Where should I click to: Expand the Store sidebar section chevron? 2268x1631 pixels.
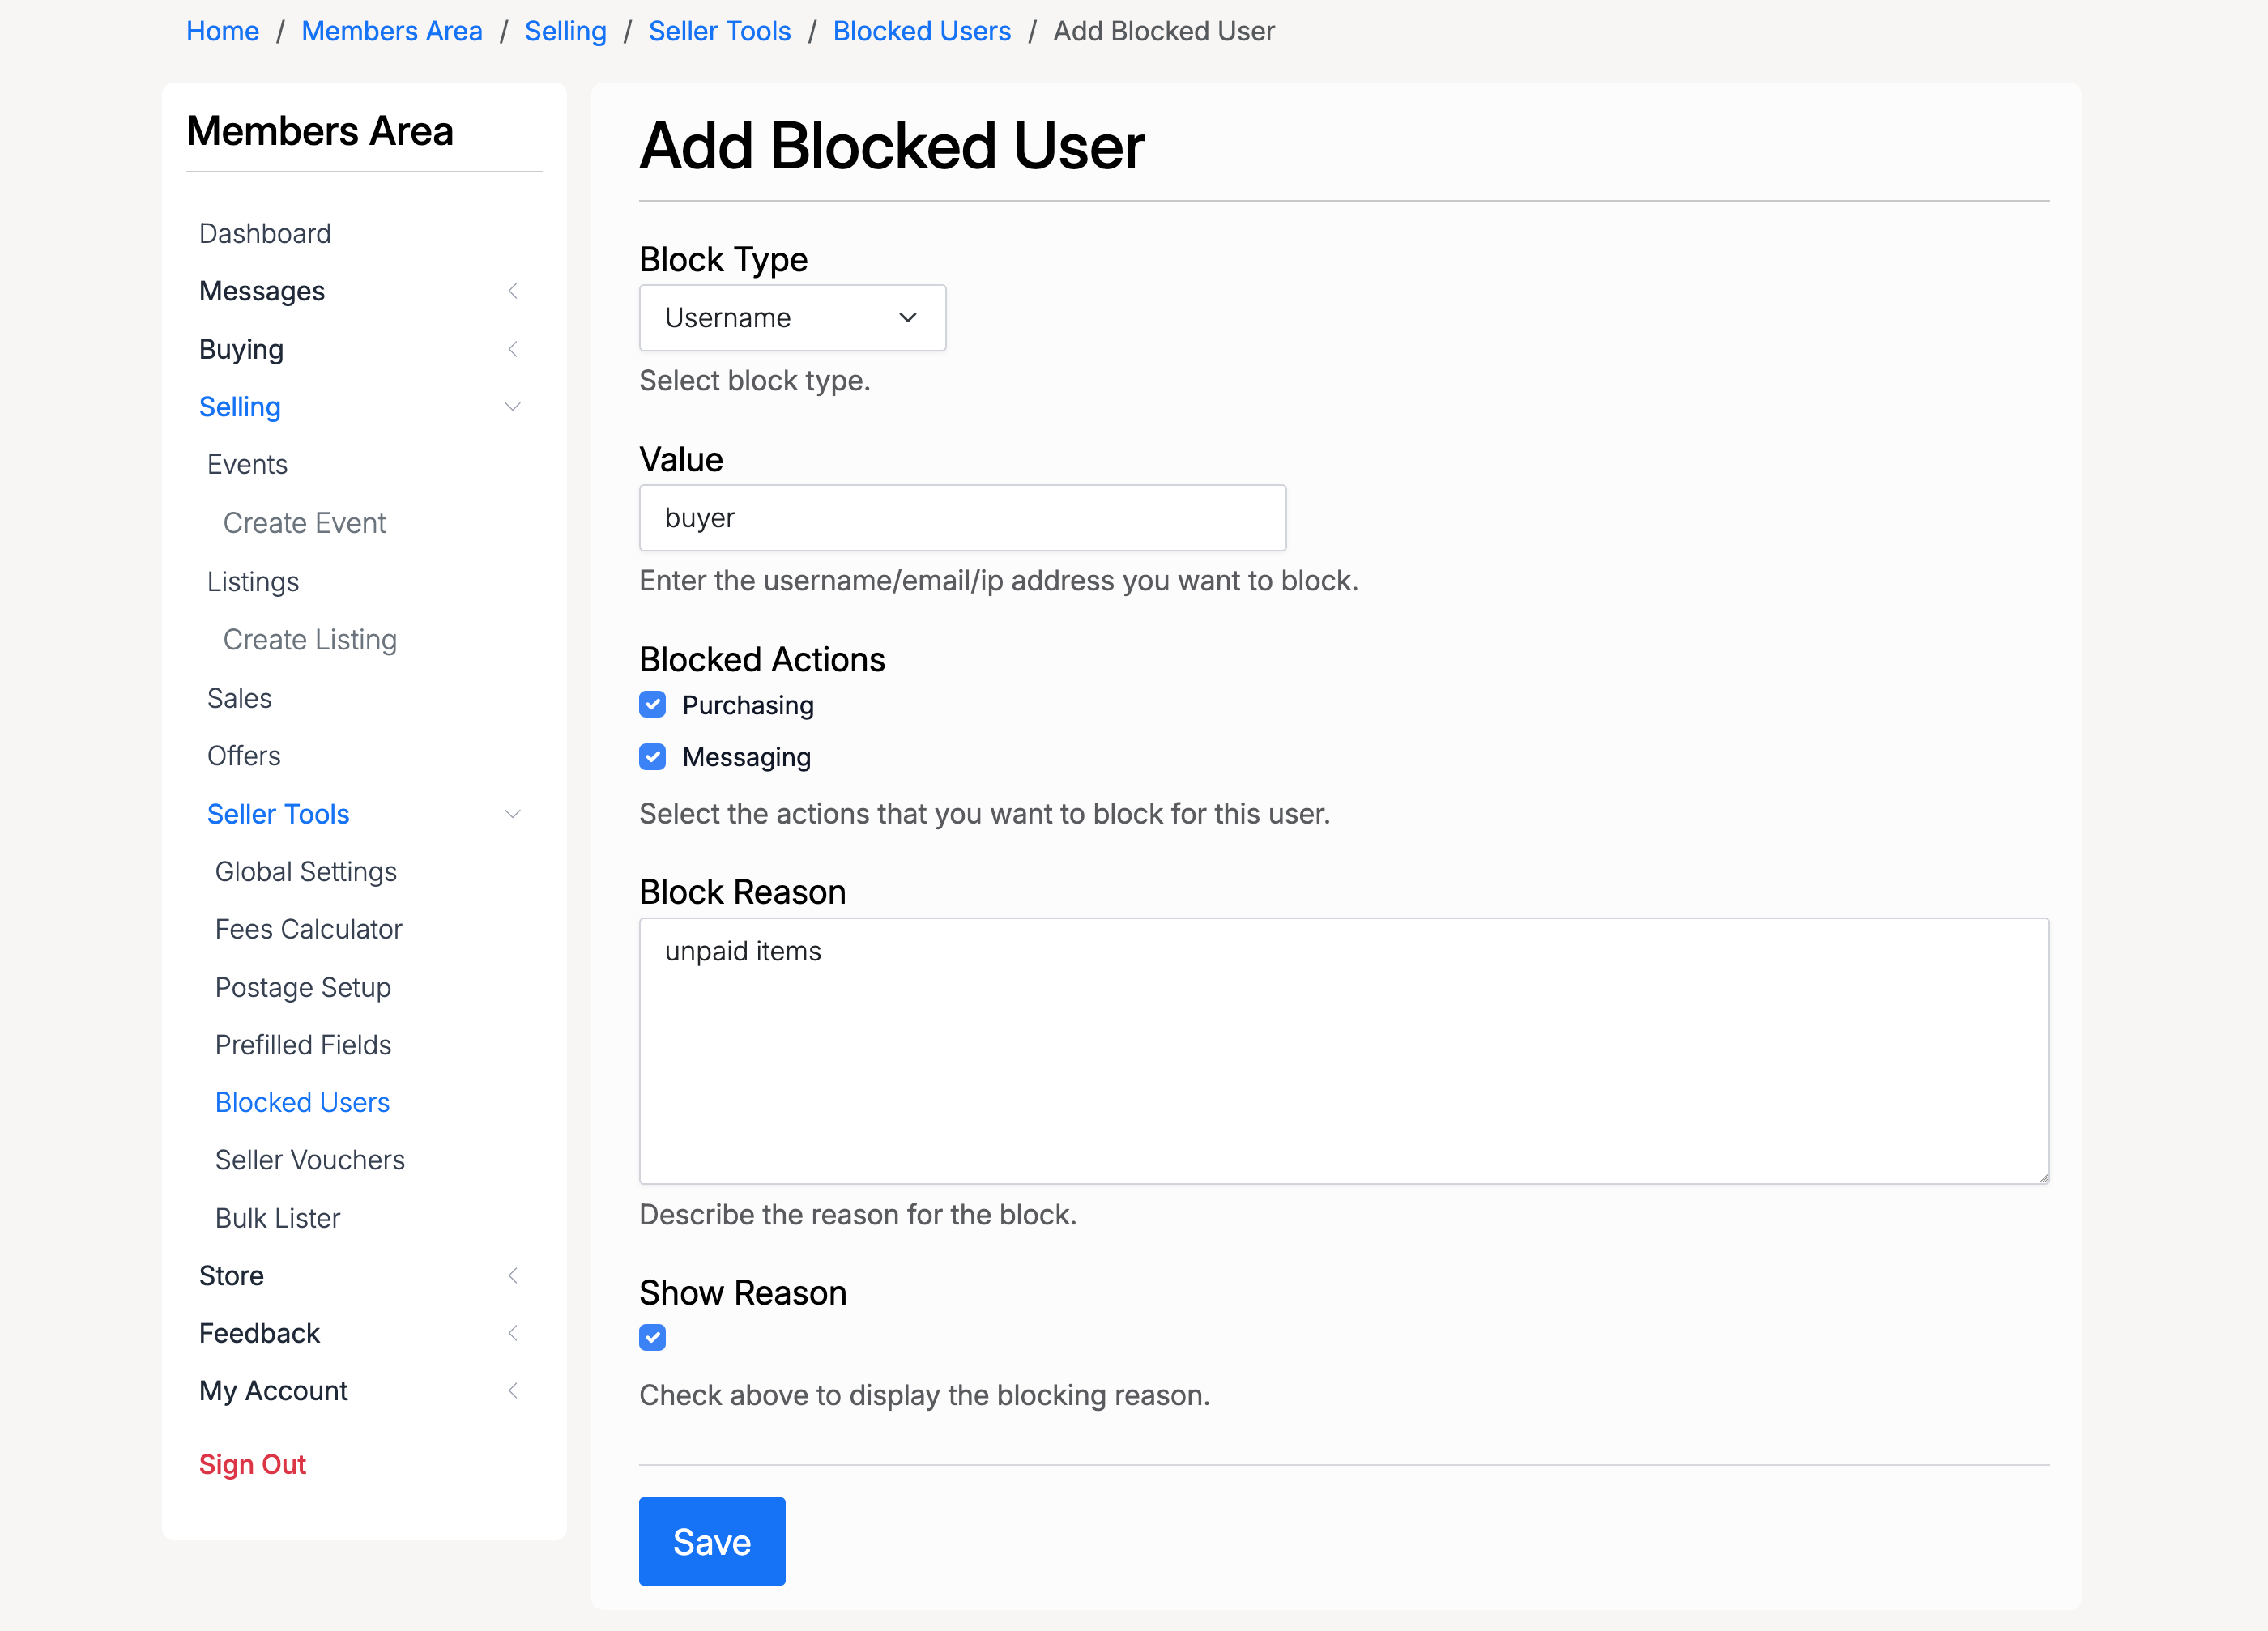(x=513, y=1275)
